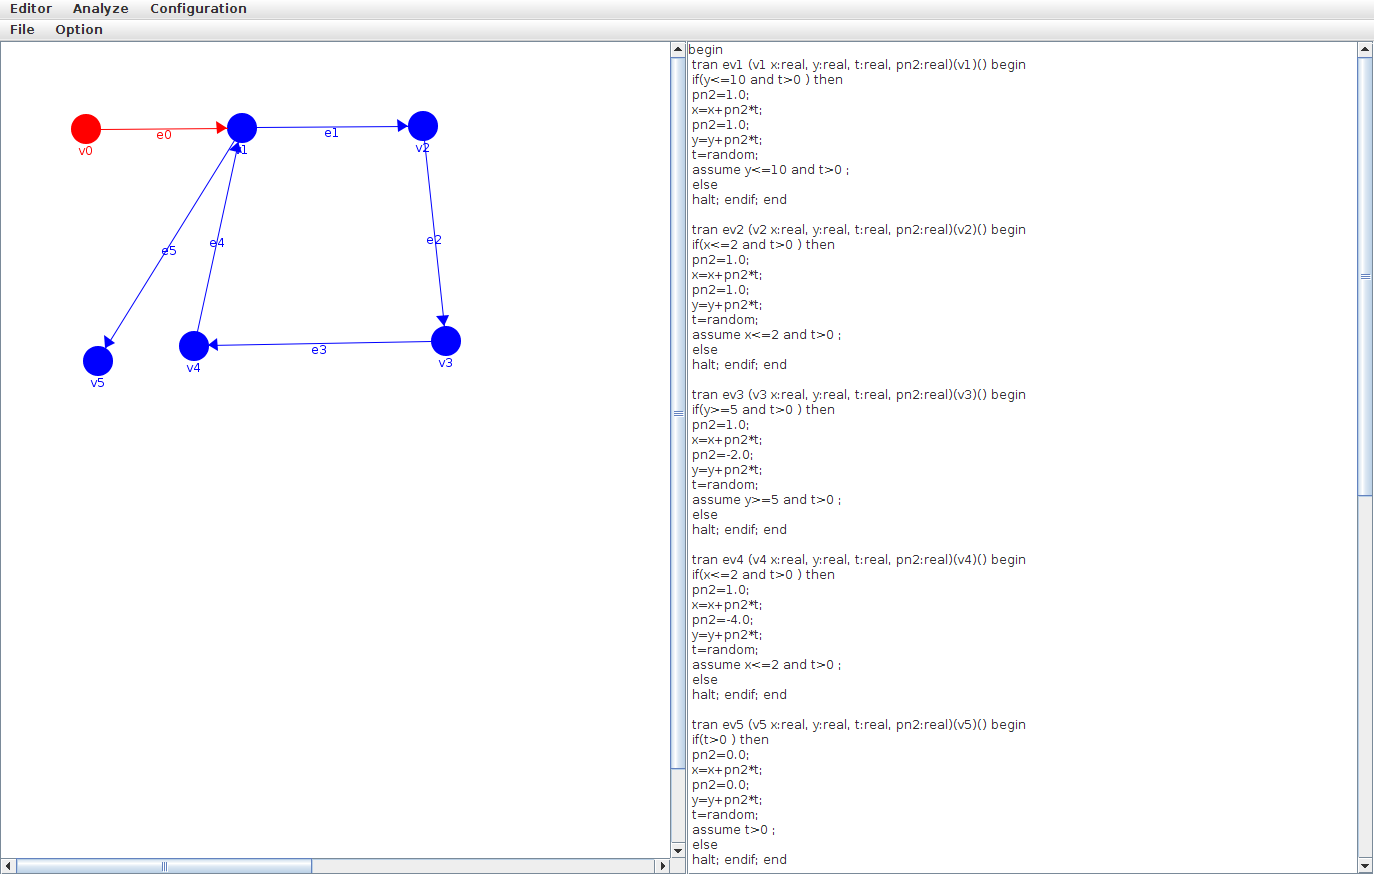Select the blue node v5

98,361
